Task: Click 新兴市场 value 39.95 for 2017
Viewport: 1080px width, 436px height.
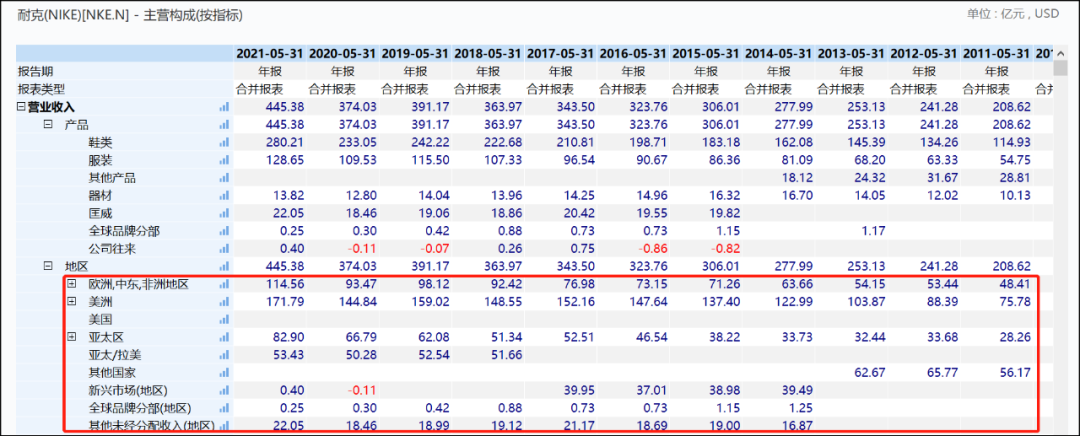Action: [x=578, y=391]
